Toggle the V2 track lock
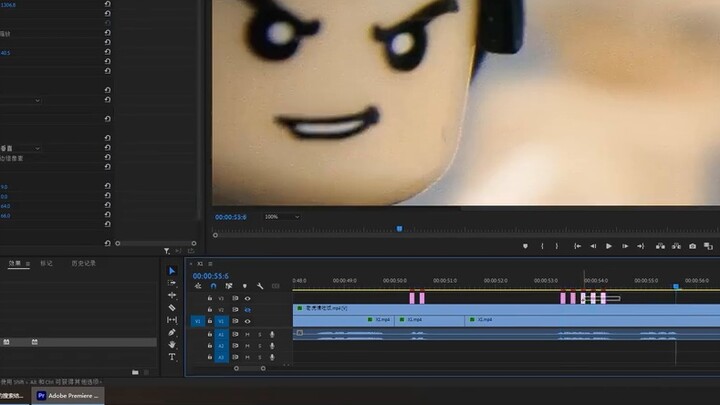The image size is (720, 405). (210, 310)
